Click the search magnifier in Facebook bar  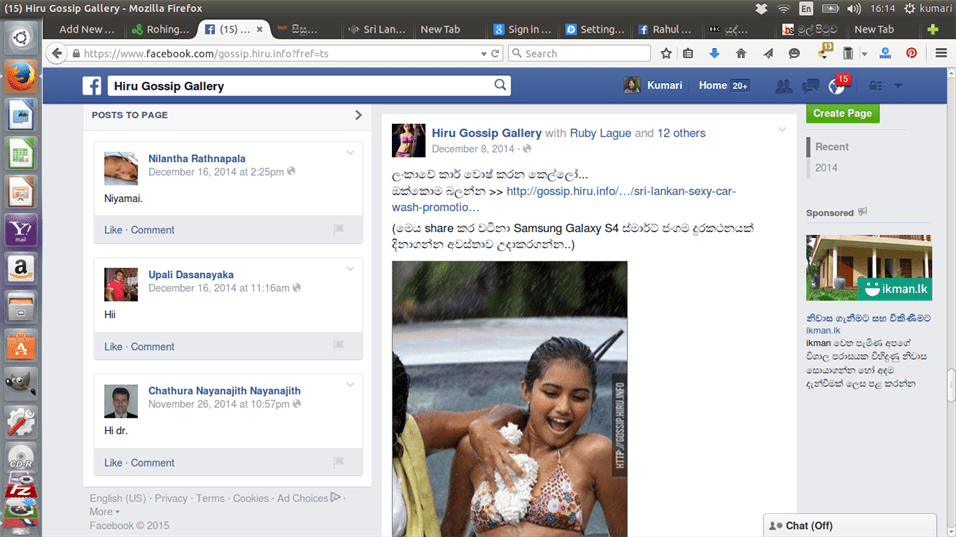click(500, 85)
